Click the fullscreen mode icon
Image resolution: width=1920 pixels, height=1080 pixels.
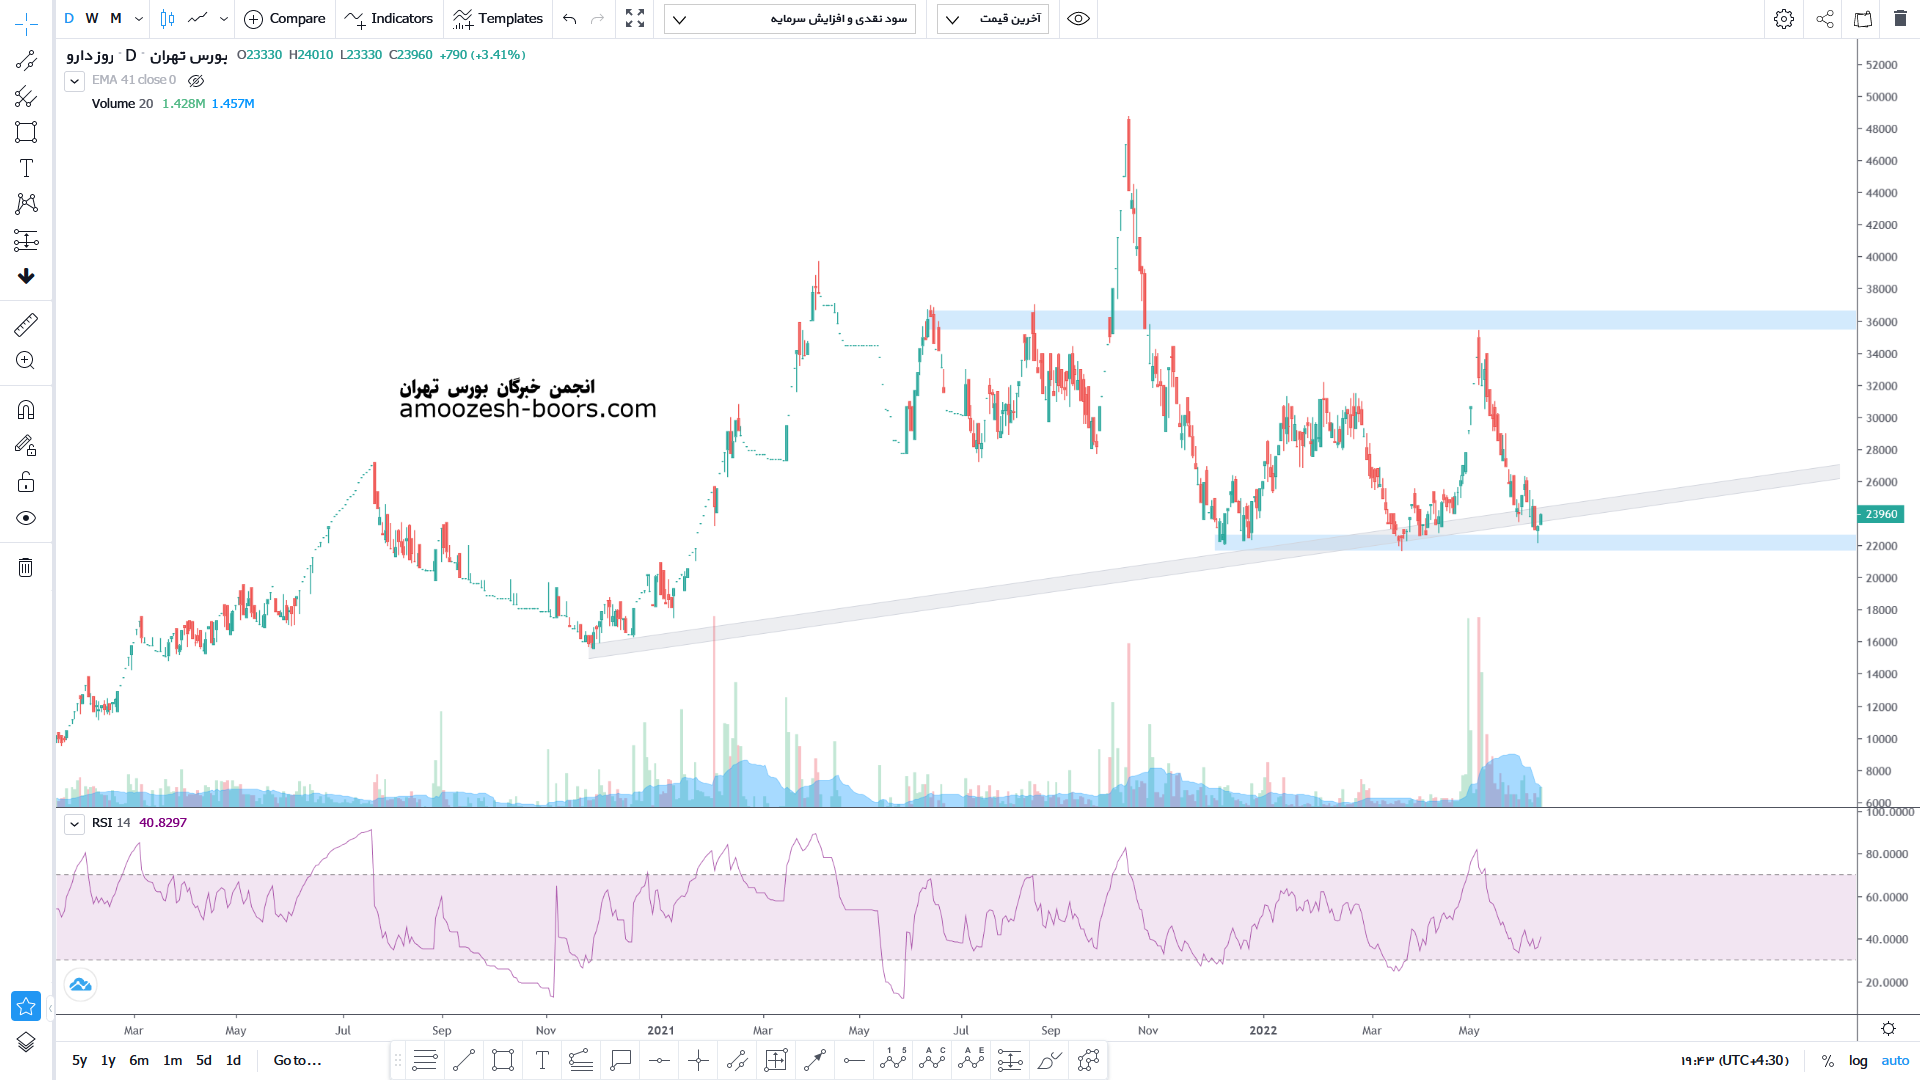click(x=635, y=19)
